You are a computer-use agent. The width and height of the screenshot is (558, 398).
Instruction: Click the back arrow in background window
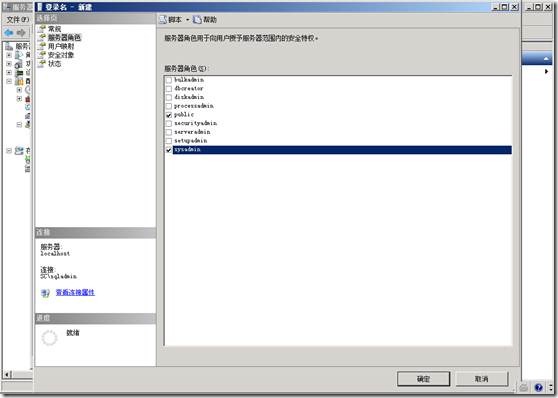(9, 33)
